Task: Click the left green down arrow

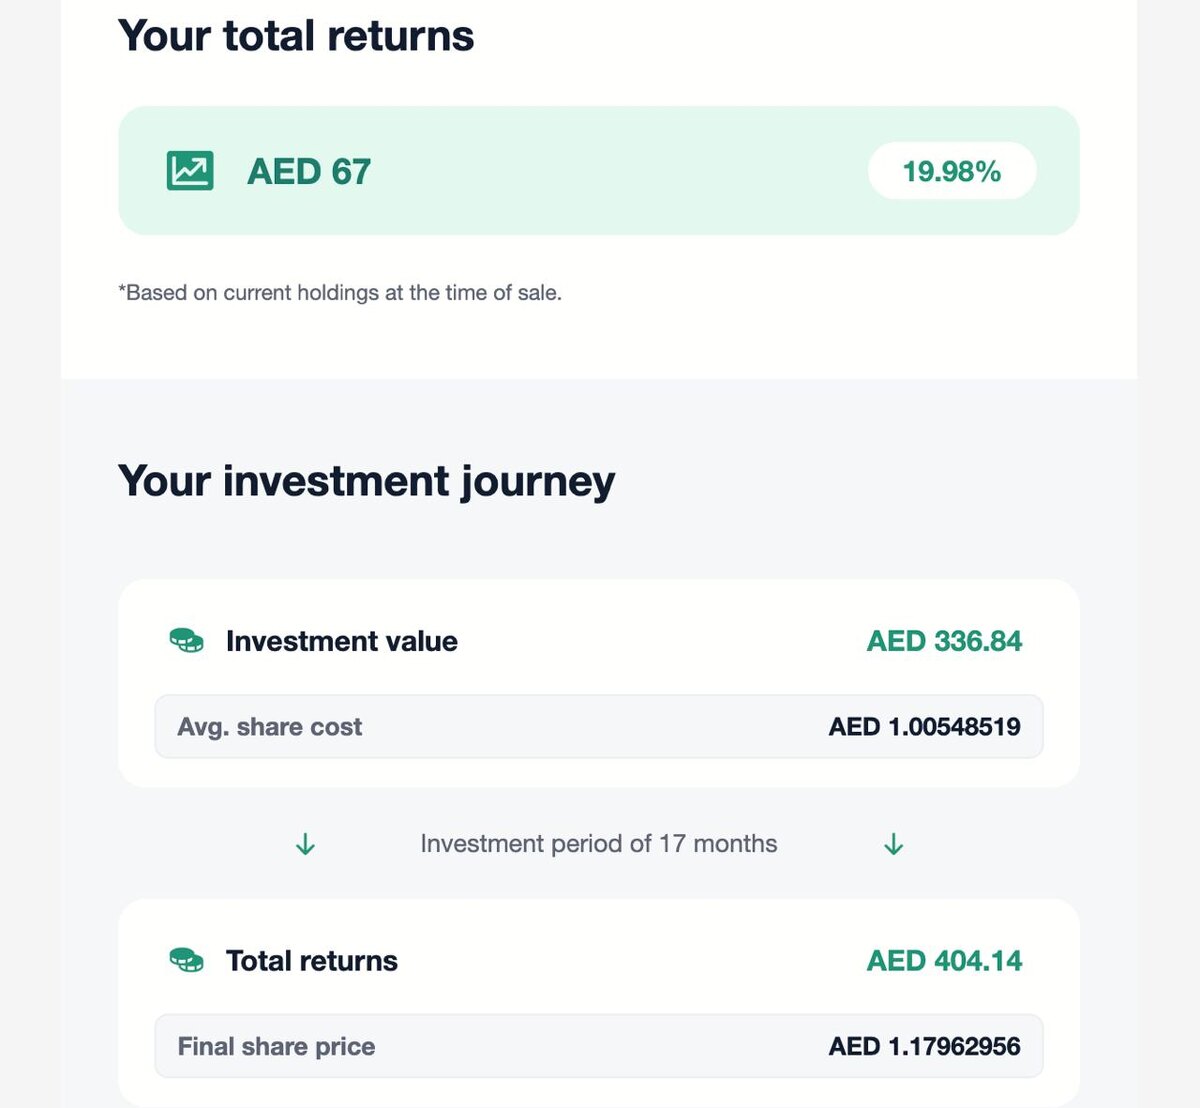Action: [x=306, y=845]
